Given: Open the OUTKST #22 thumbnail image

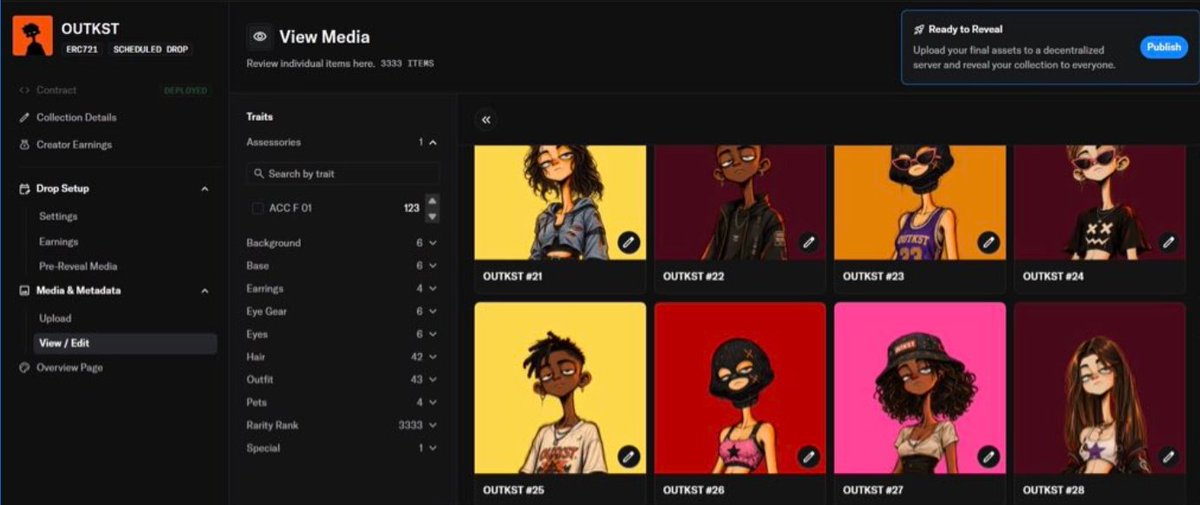Looking at the screenshot, I should pos(740,203).
